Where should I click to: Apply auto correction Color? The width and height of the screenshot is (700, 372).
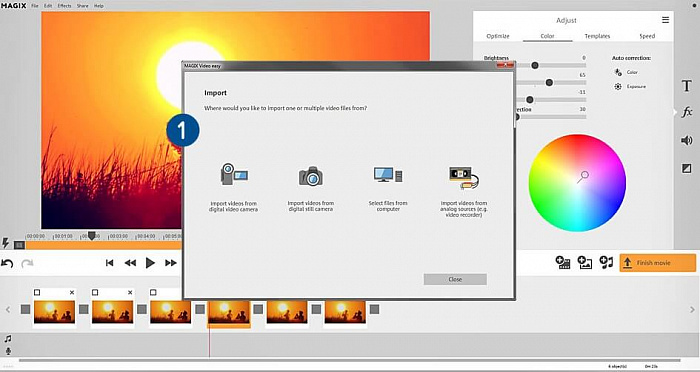click(x=626, y=72)
